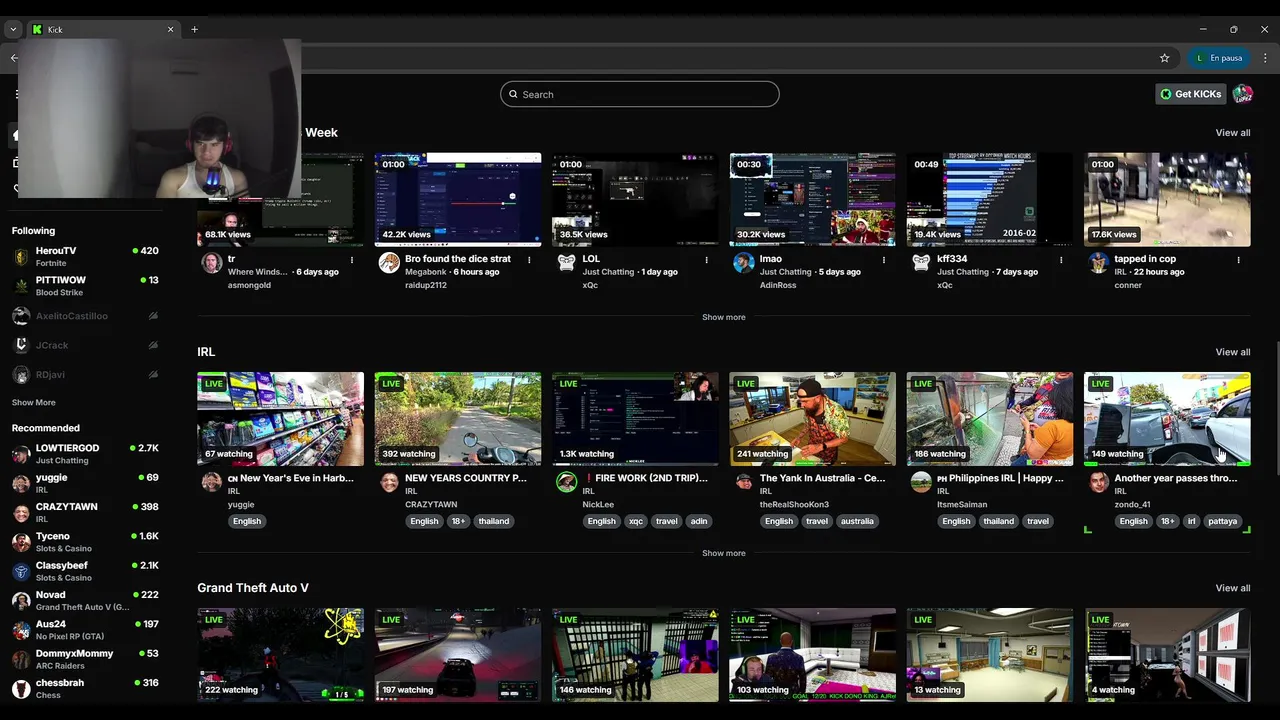Open the GTA stream with 103 watching
Image resolution: width=1280 pixels, height=720 pixels.
click(x=812, y=655)
